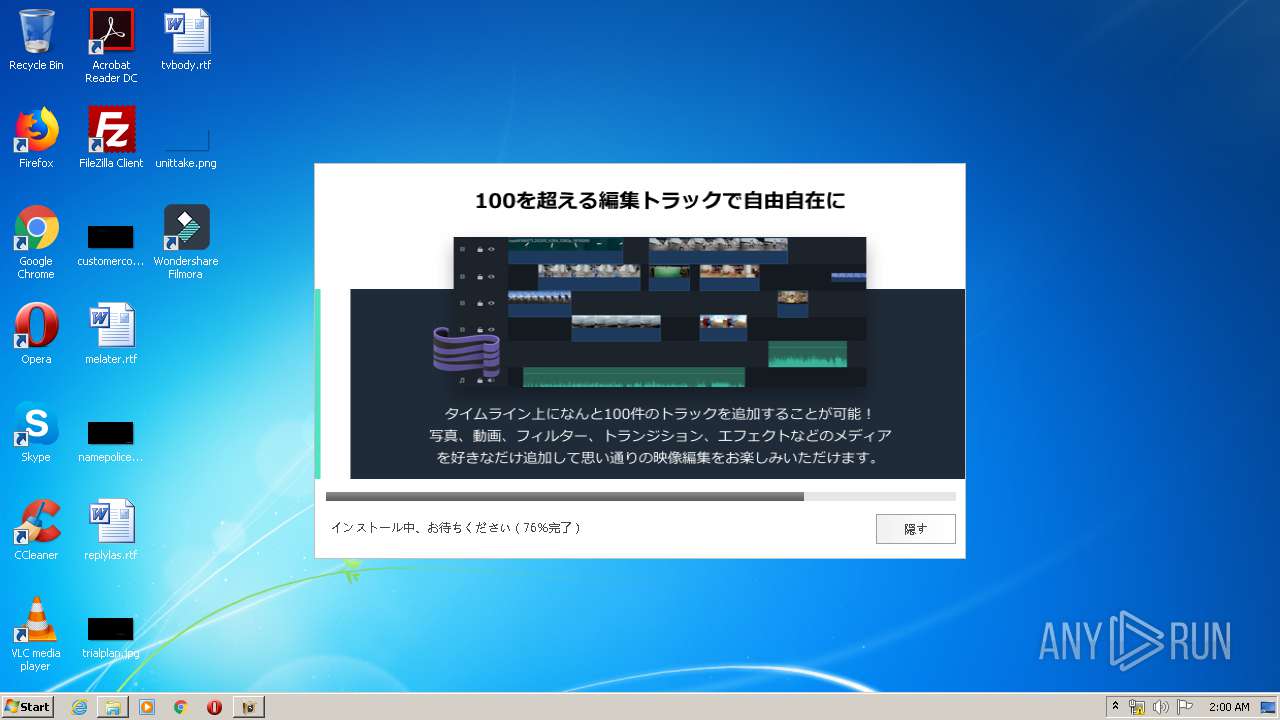Launch Google Chrome desktop shortcut
Viewport: 1280px width, 720px height.
click(36, 242)
